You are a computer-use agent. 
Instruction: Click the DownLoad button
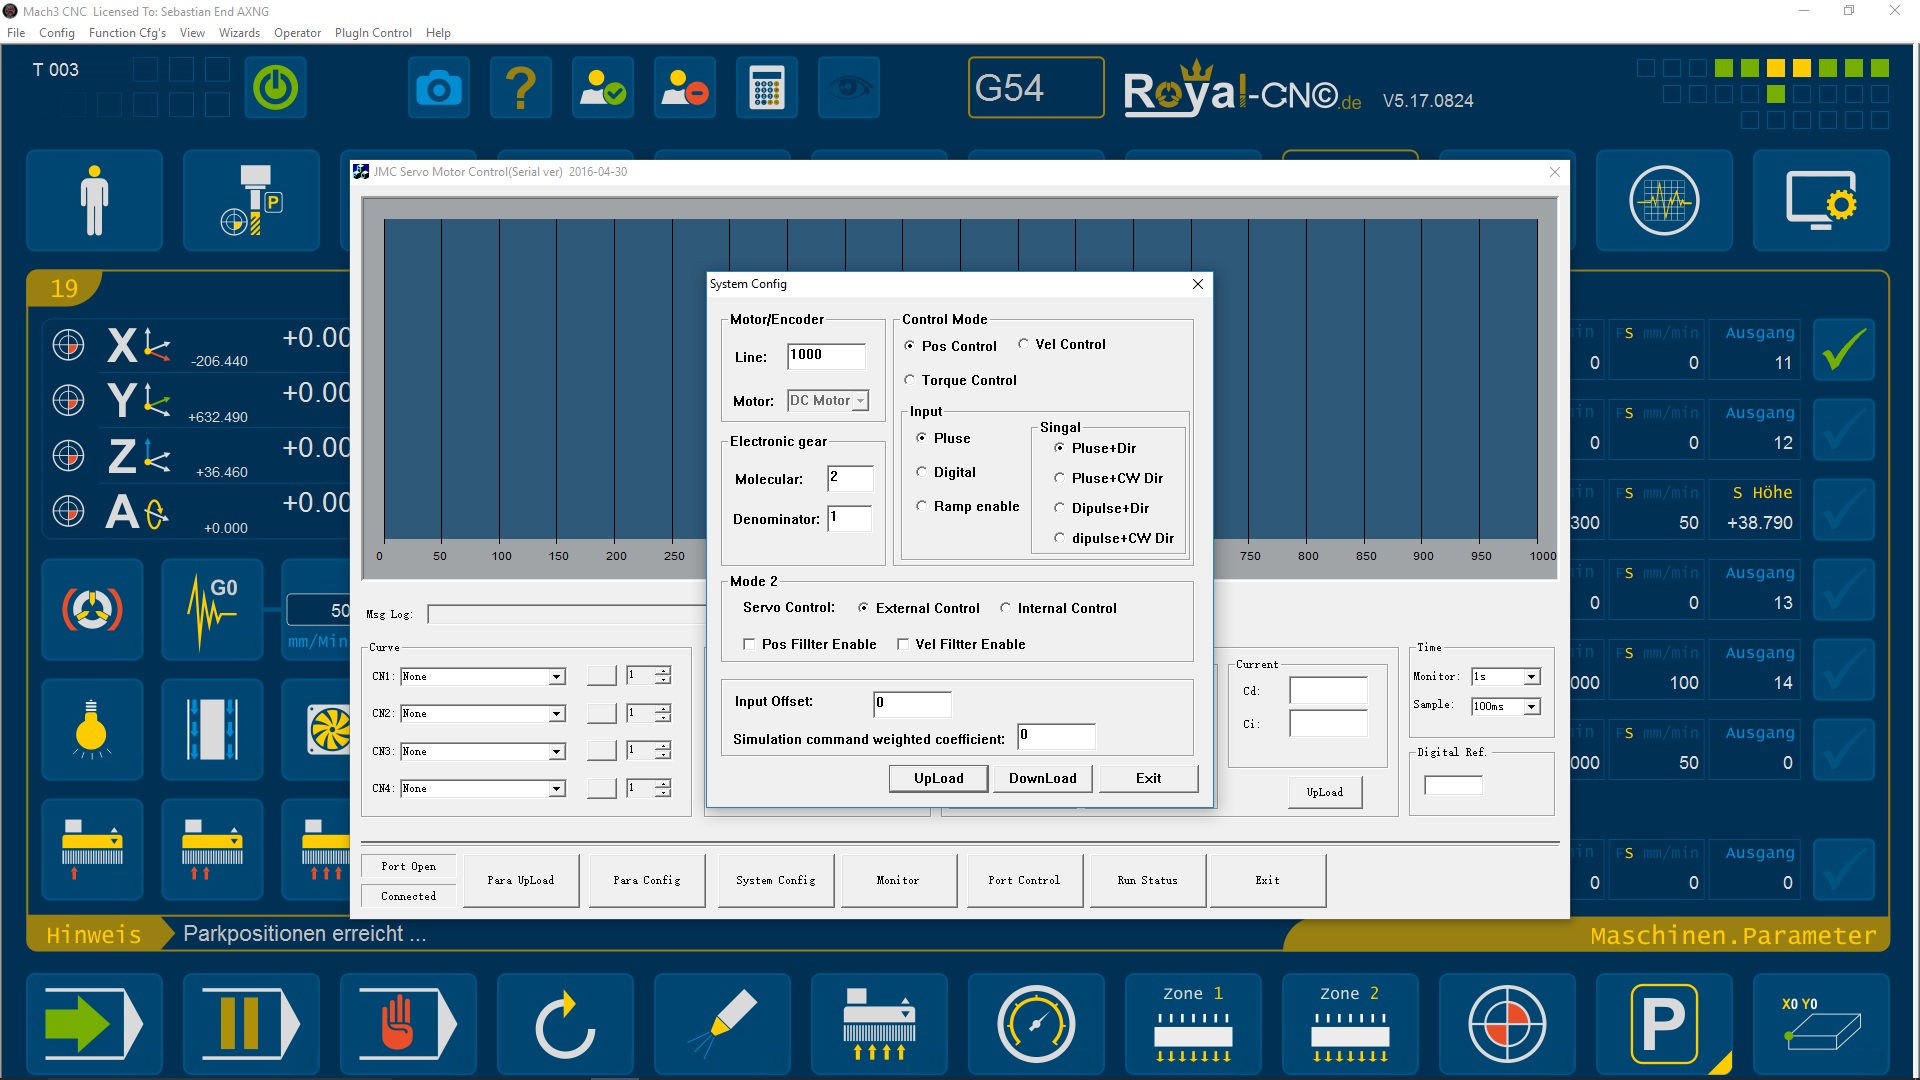[1042, 778]
